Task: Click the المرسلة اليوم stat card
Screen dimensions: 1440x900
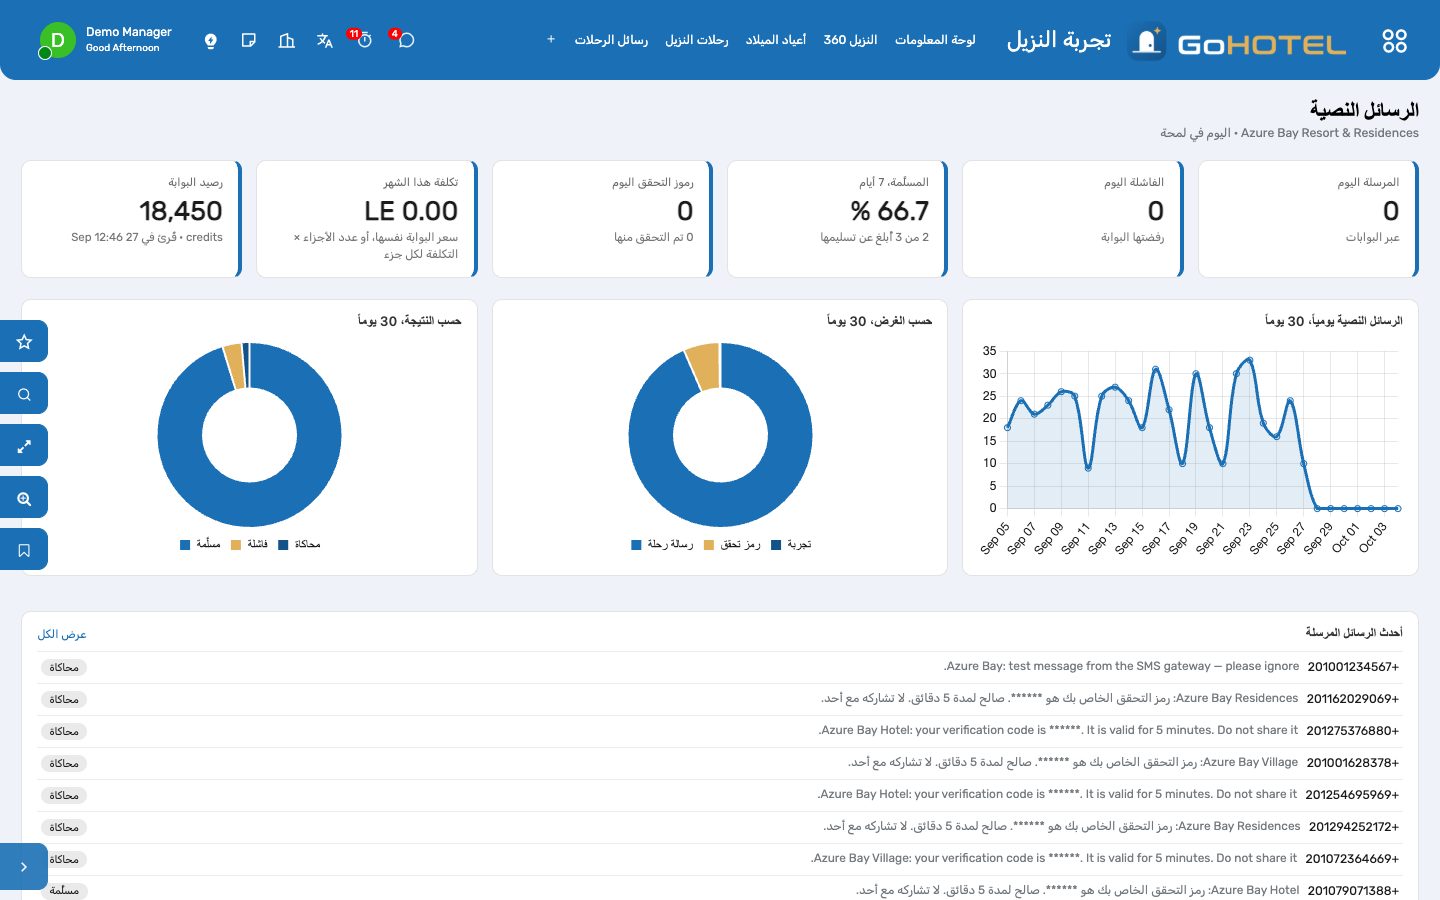Action: point(1308,219)
